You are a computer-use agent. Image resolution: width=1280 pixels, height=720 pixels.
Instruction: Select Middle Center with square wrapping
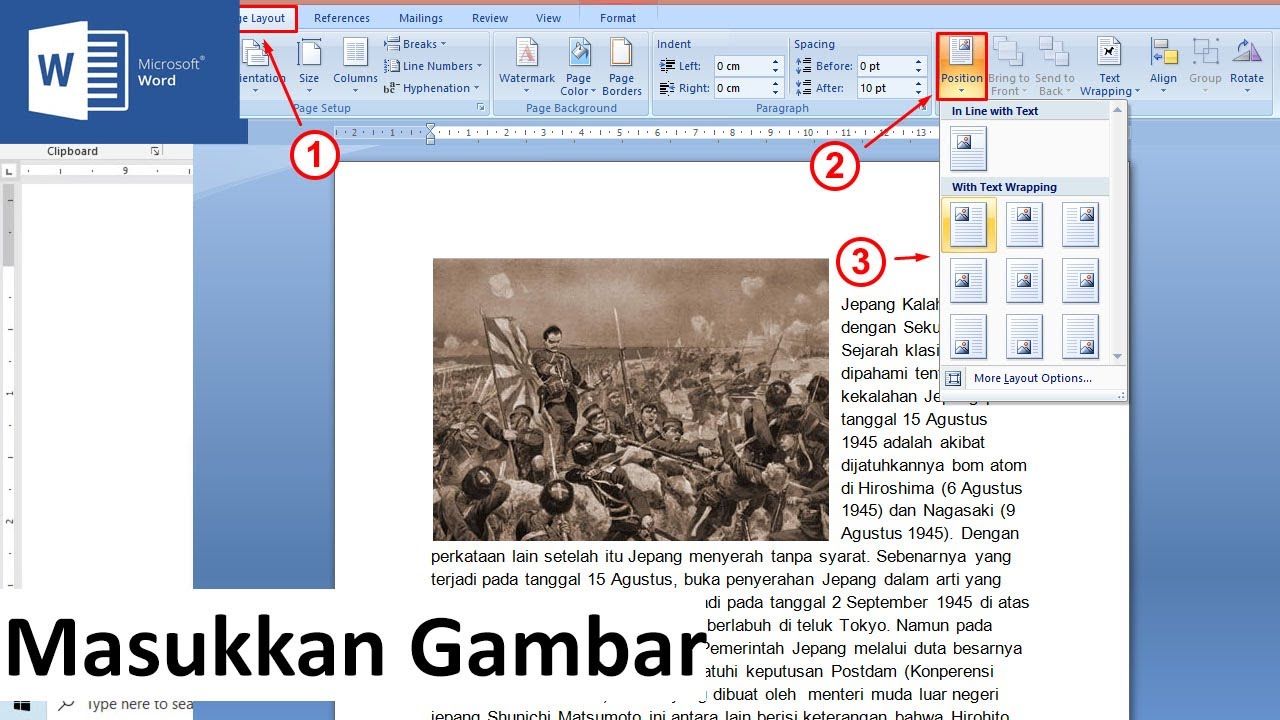1024,281
